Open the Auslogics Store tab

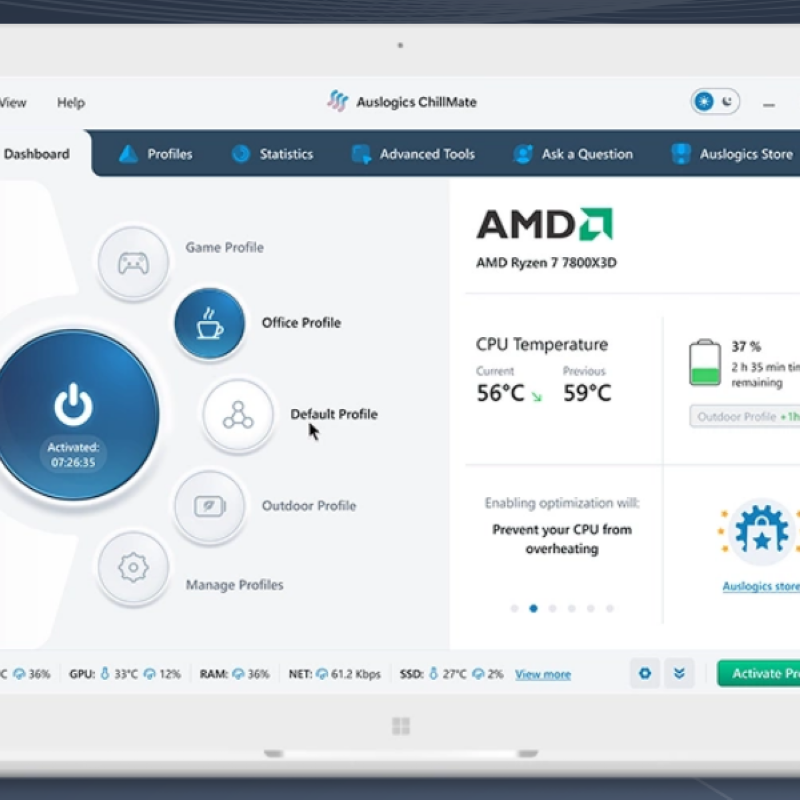[732, 154]
